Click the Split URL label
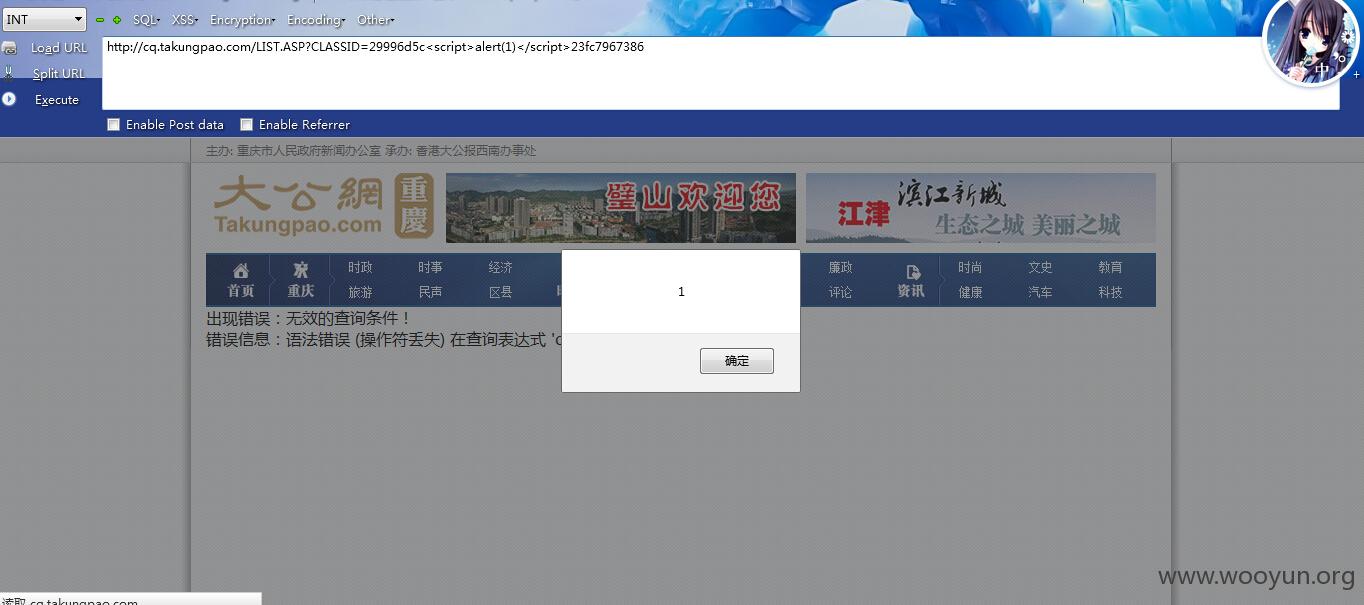The image size is (1364, 605). point(58,74)
